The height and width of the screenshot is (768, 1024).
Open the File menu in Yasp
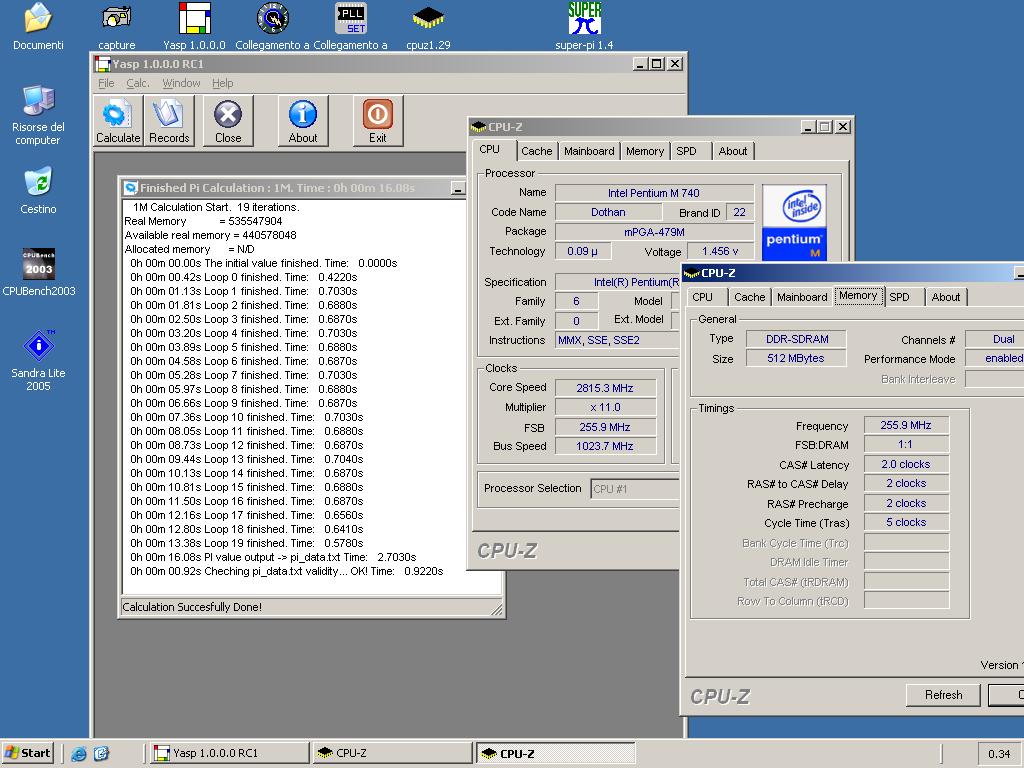(x=106, y=83)
